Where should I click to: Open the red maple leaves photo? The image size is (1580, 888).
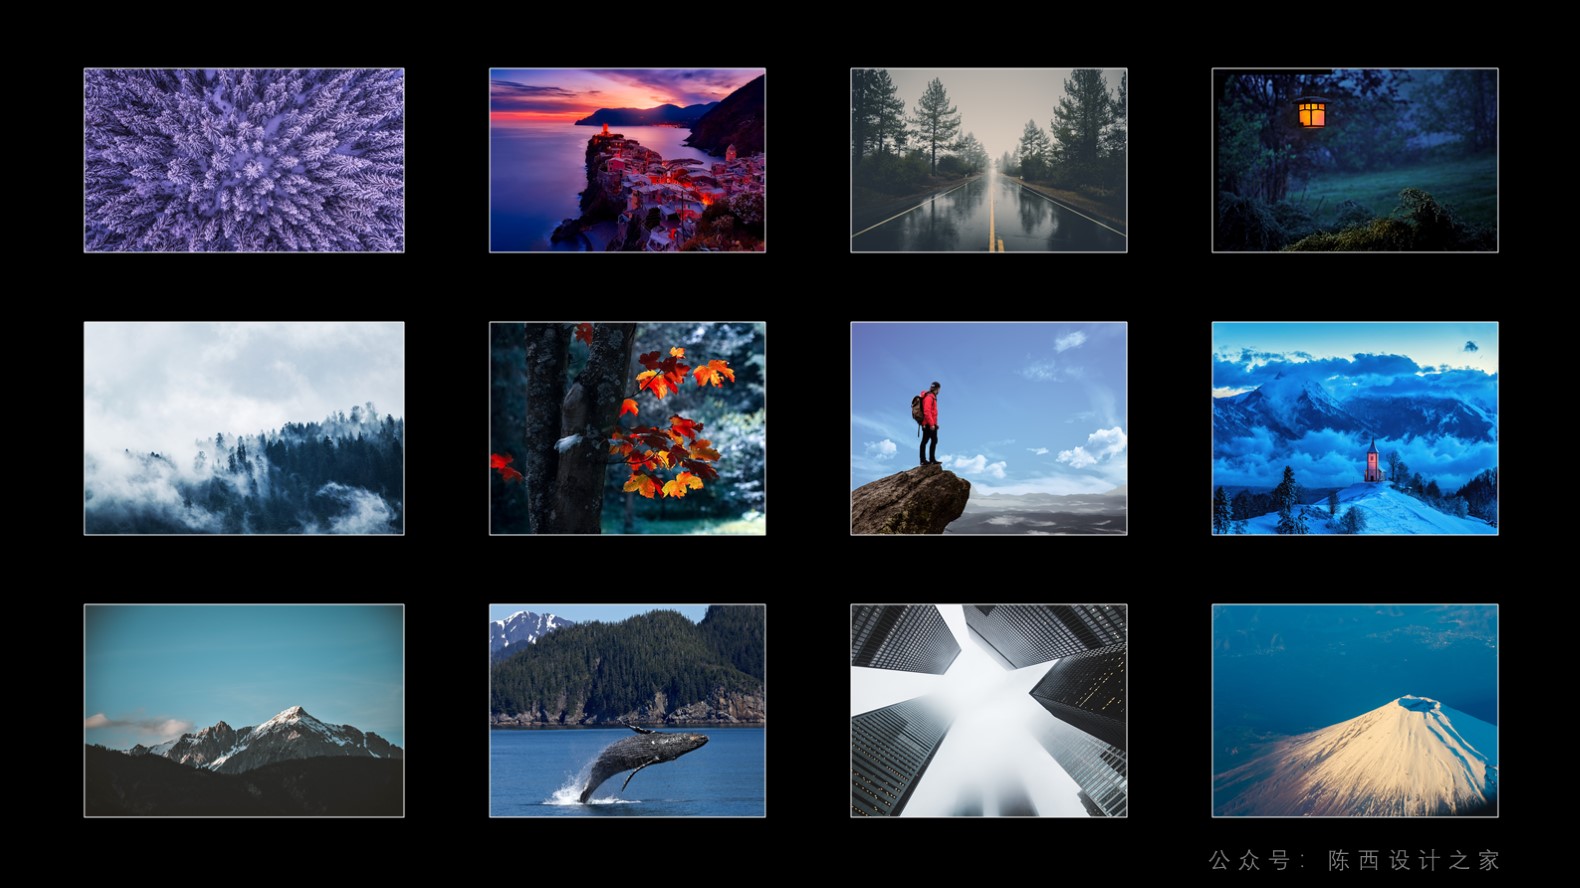coord(627,428)
